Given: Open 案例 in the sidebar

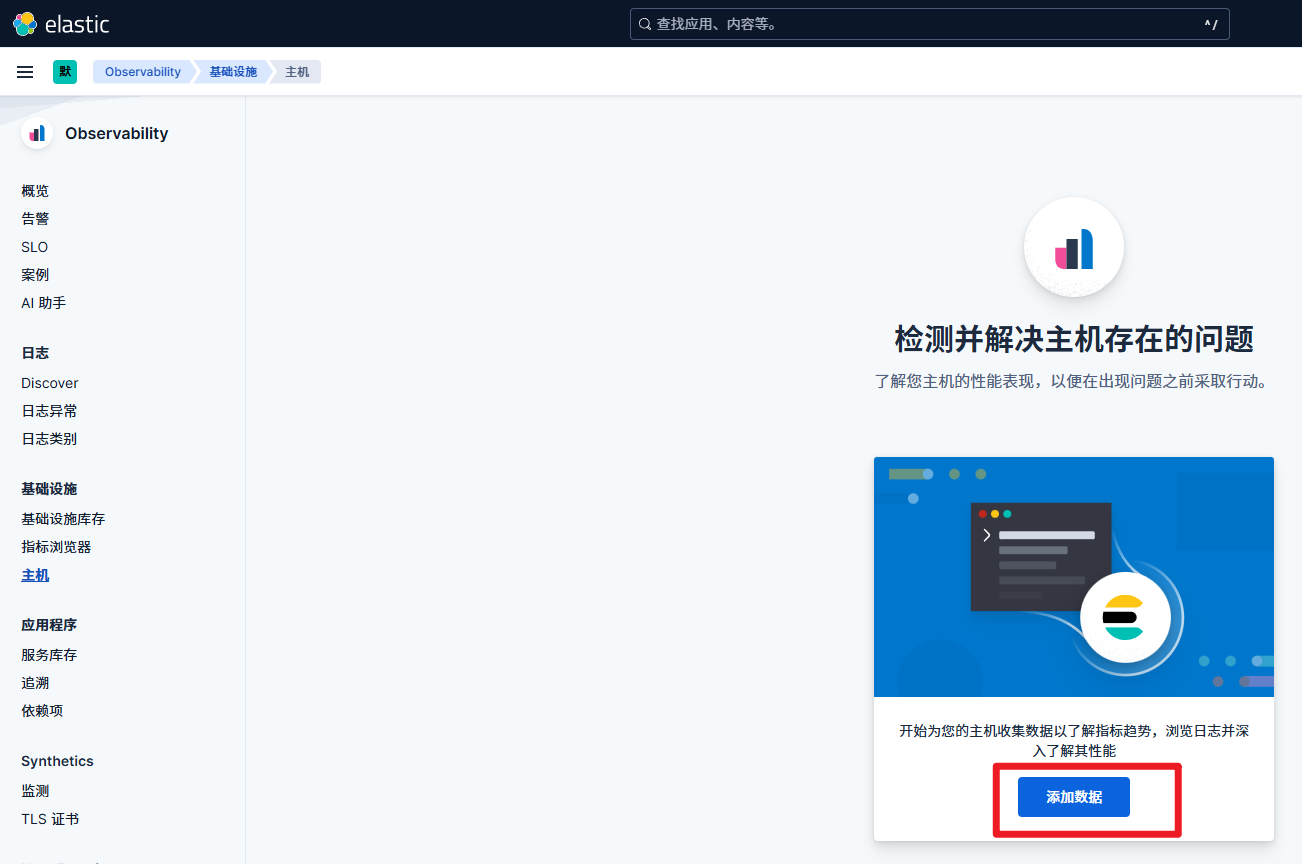Looking at the screenshot, I should (35, 275).
